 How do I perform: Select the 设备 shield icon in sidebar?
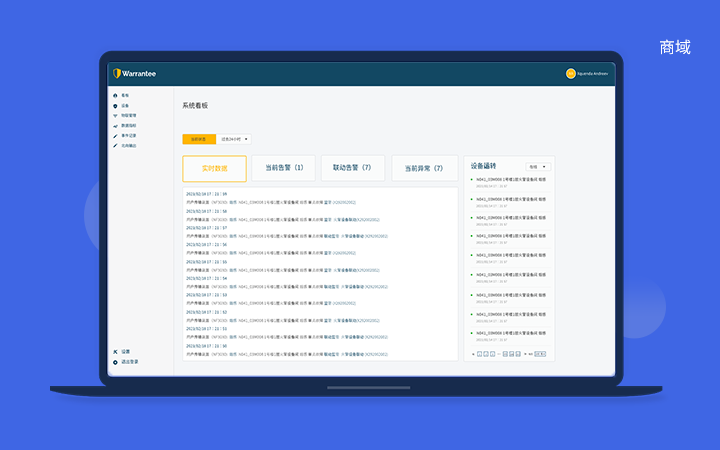116,105
